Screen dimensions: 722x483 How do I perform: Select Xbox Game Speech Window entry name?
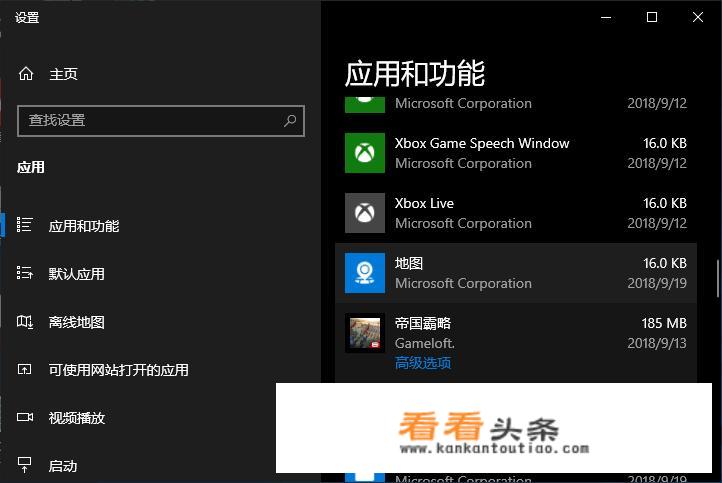482,144
